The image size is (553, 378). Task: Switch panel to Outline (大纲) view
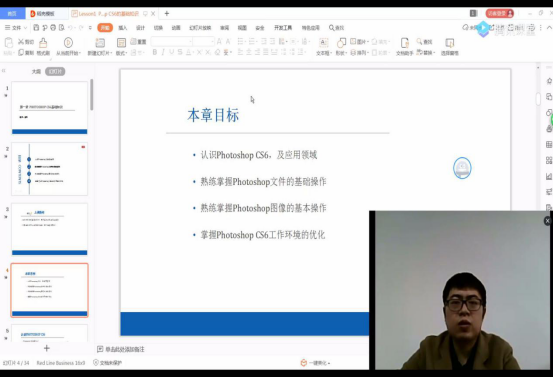(x=36, y=72)
